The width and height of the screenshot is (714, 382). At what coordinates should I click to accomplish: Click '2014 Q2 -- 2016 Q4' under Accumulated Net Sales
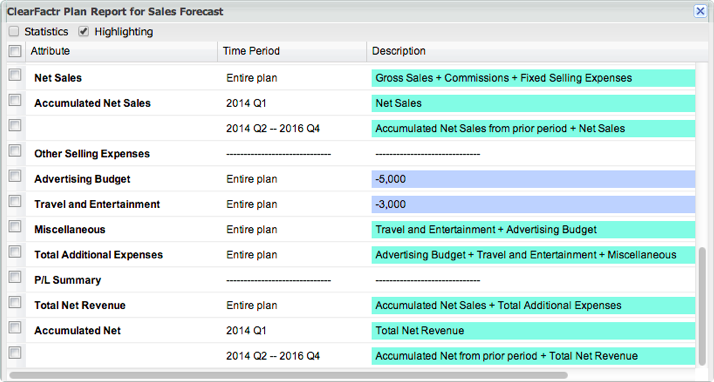[x=273, y=128]
